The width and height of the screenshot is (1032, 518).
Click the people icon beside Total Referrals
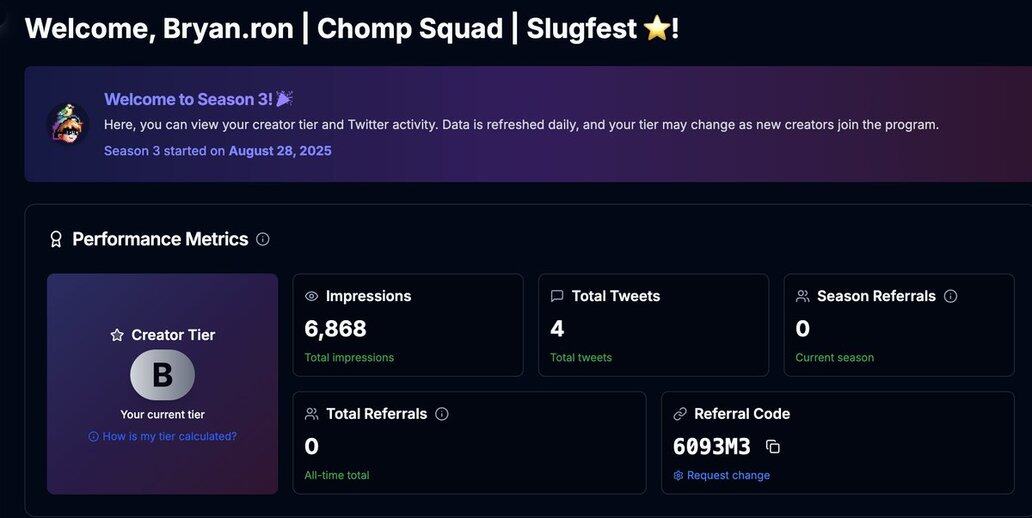311,414
